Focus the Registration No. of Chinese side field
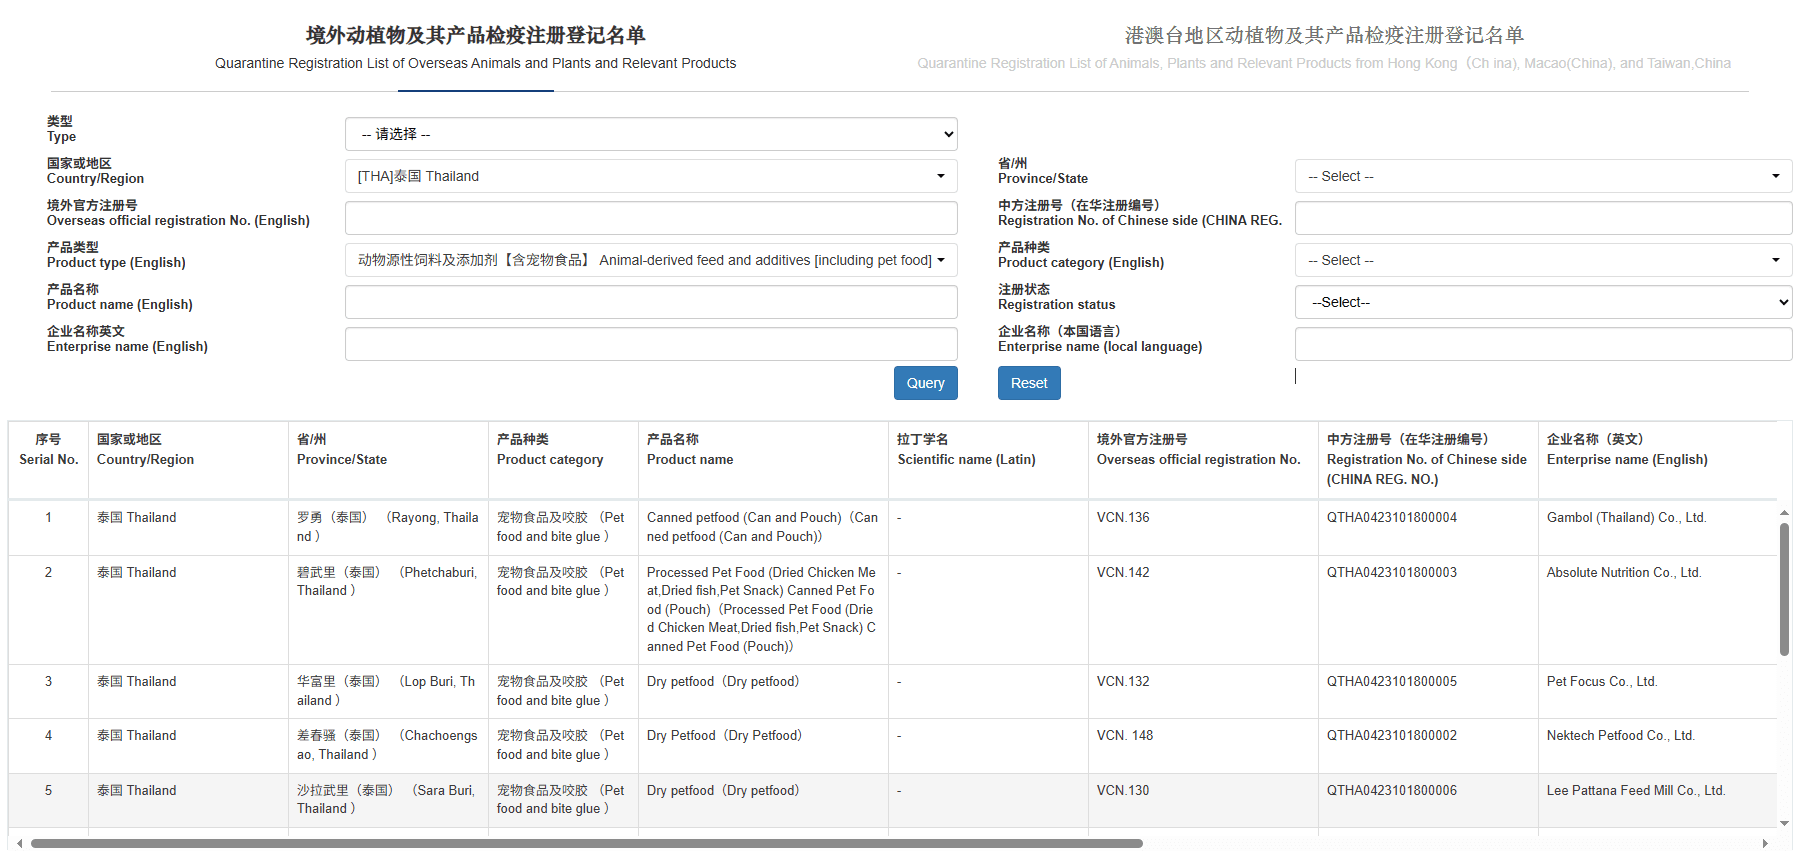The height and width of the screenshot is (851, 1800). click(1542, 218)
